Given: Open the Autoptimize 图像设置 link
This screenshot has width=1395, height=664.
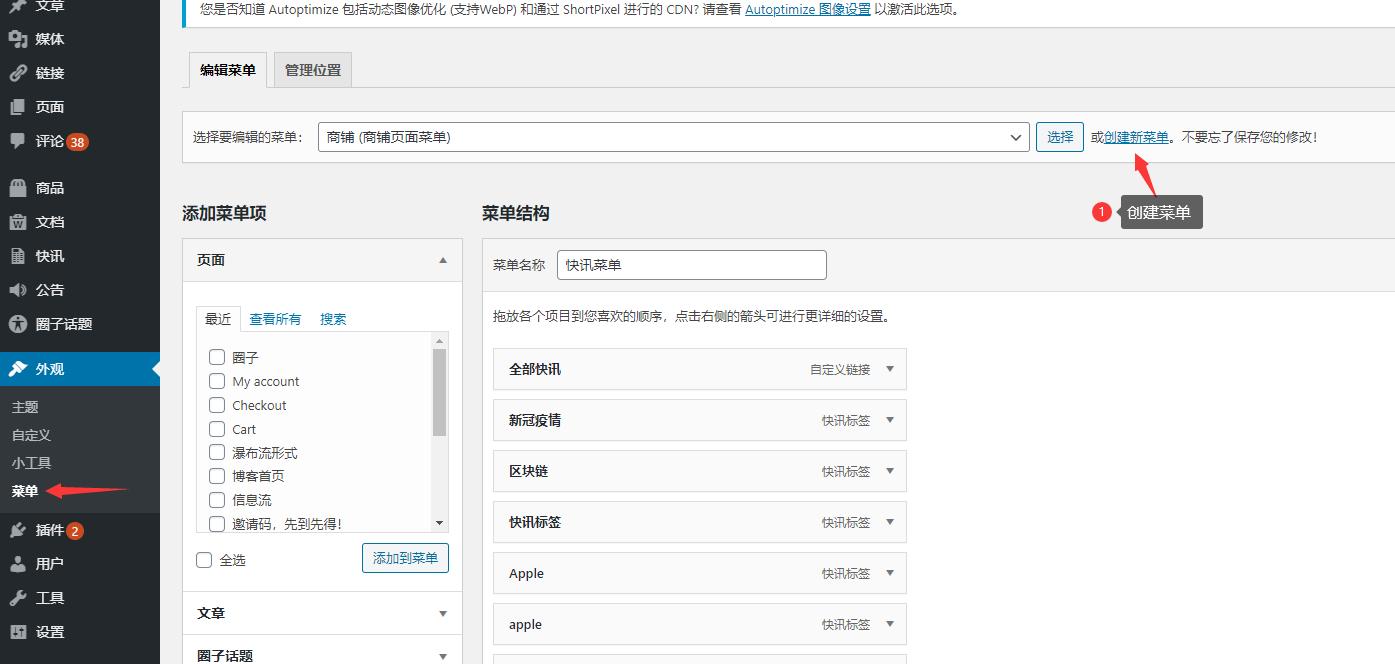Looking at the screenshot, I should point(808,10).
